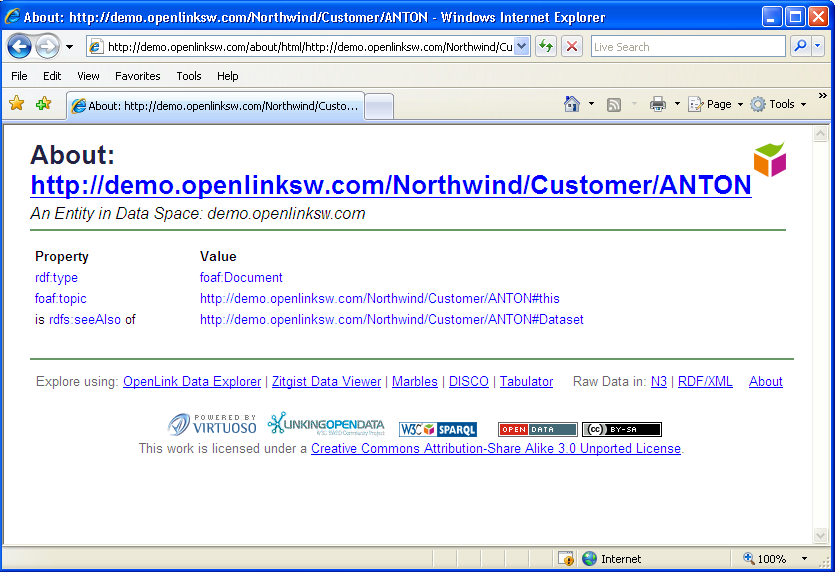The height and width of the screenshot is (572, 835).
Task: Select the About: Northwind Customer tab
Action: click(x=216, y=106)
